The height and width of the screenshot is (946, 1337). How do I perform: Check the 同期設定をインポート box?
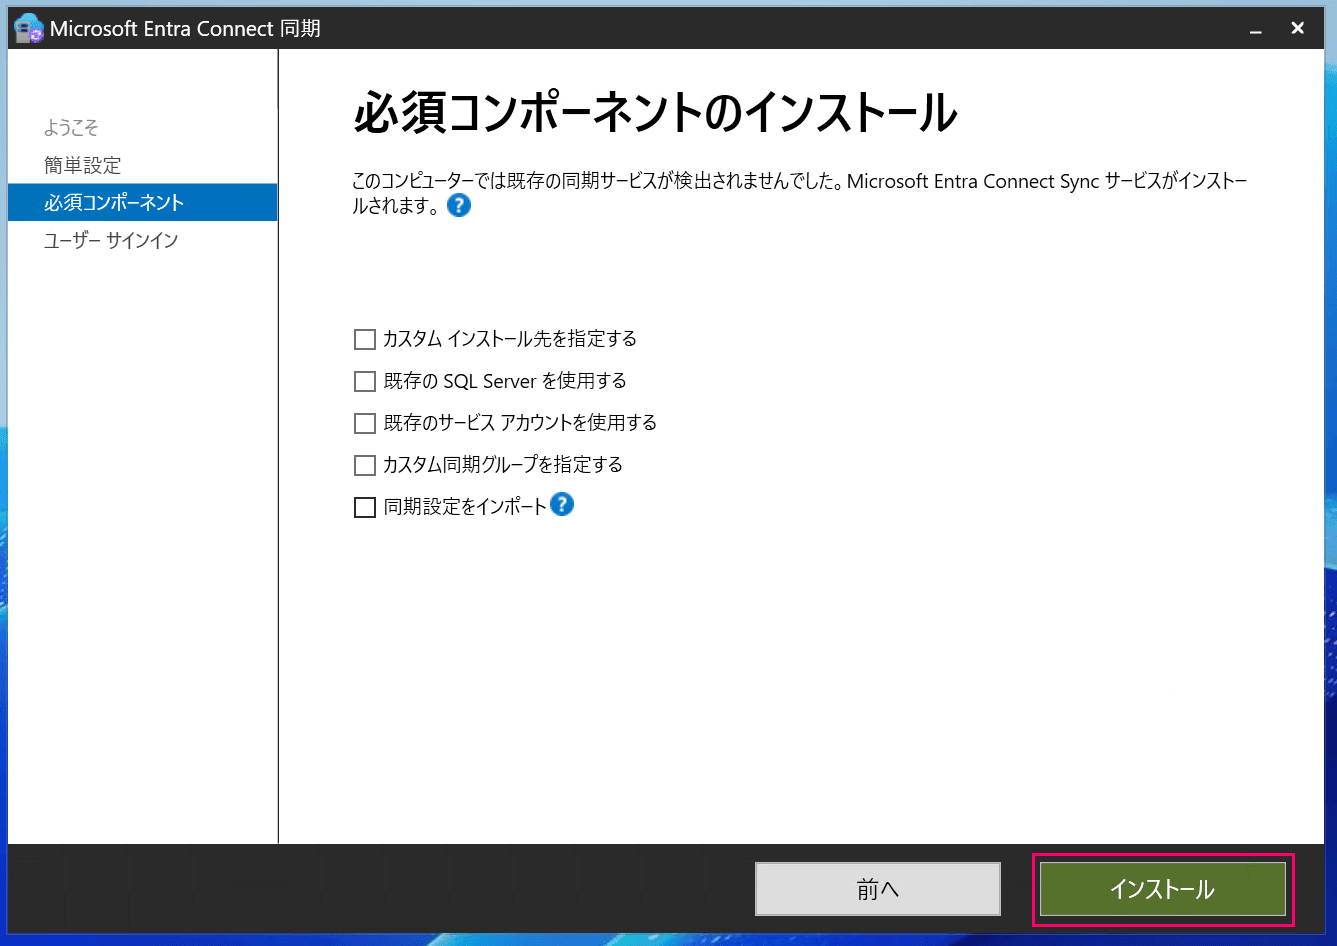(x=365, y=508)
